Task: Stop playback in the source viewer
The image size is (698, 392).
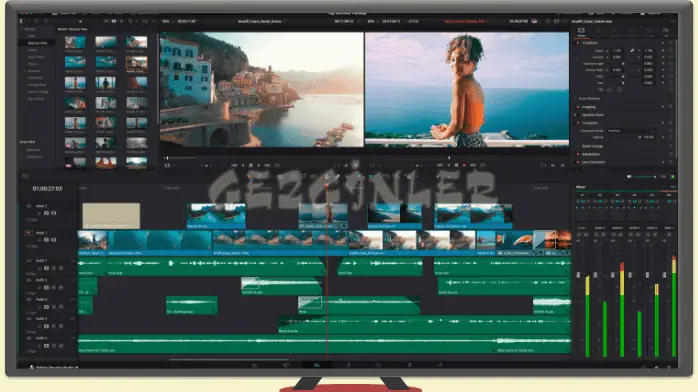Action: [x=251, y=165]
